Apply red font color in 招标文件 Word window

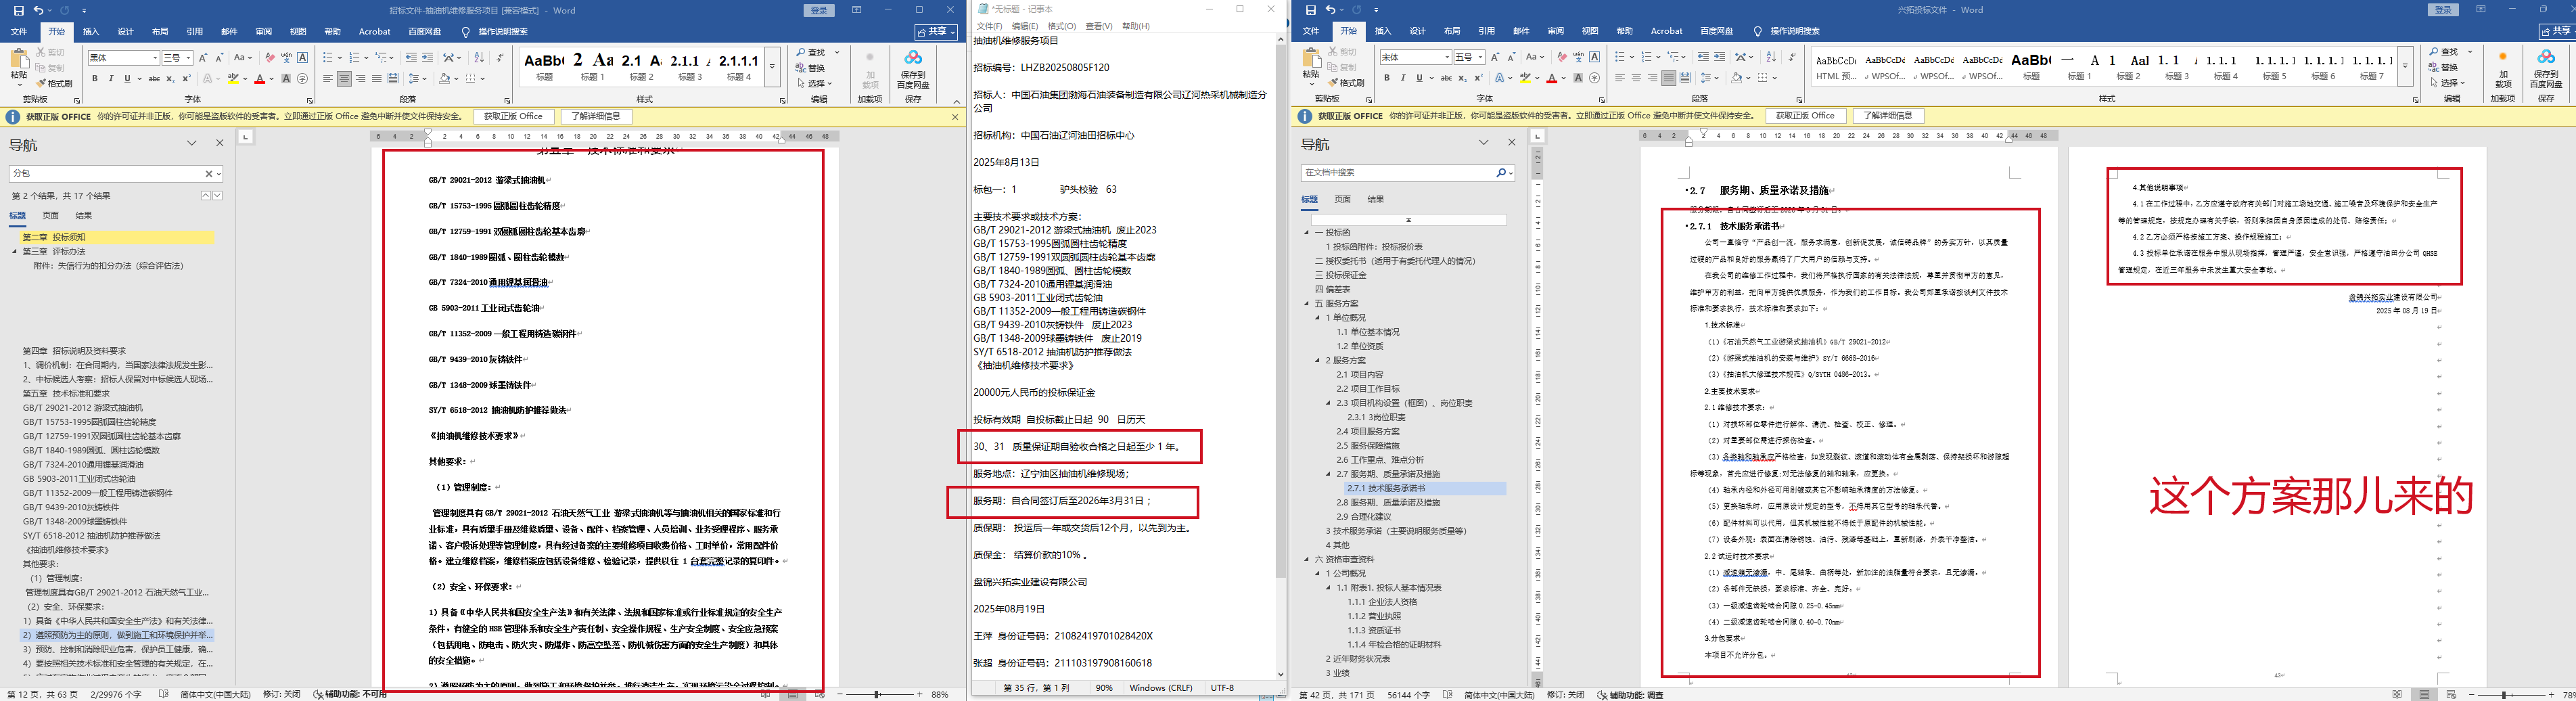pos(259,78)
